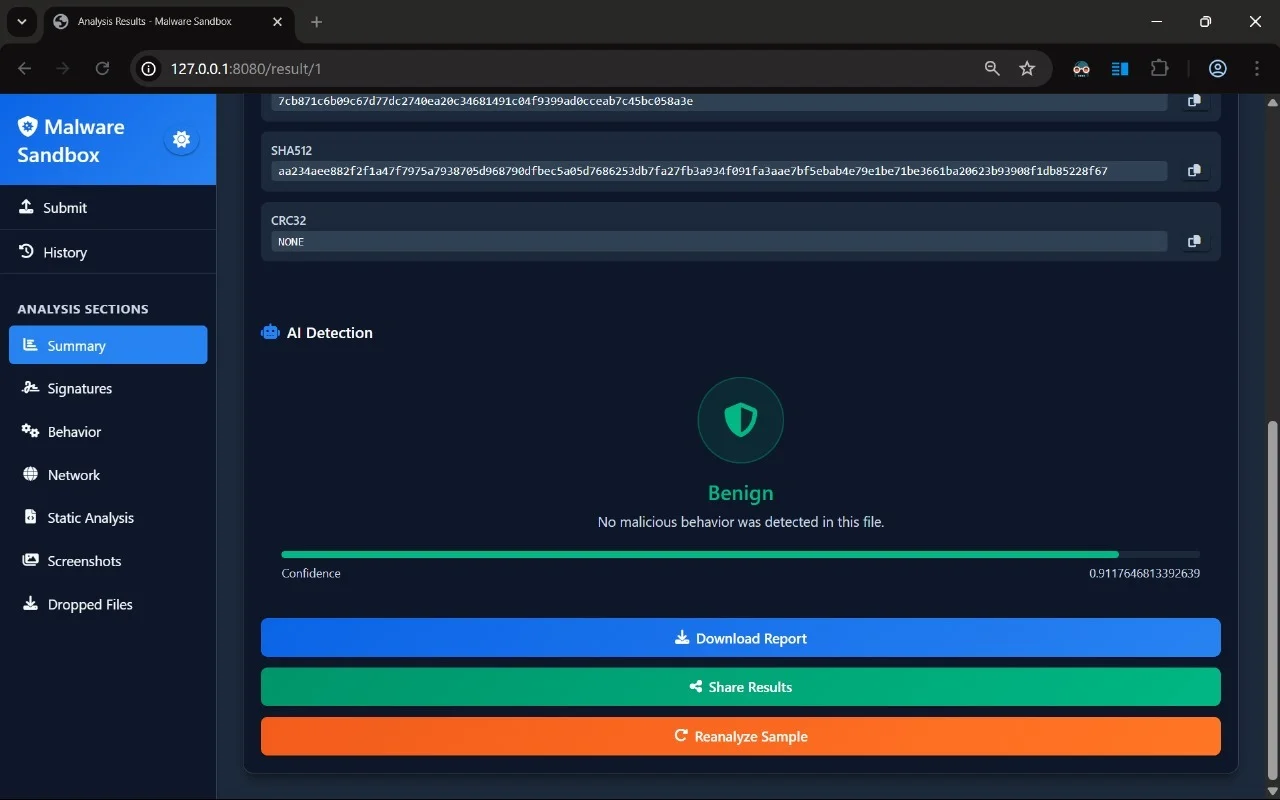Close the Analysis Results browser tab
The height and width of the screenshot is (800, 1280).
[276, 21]
